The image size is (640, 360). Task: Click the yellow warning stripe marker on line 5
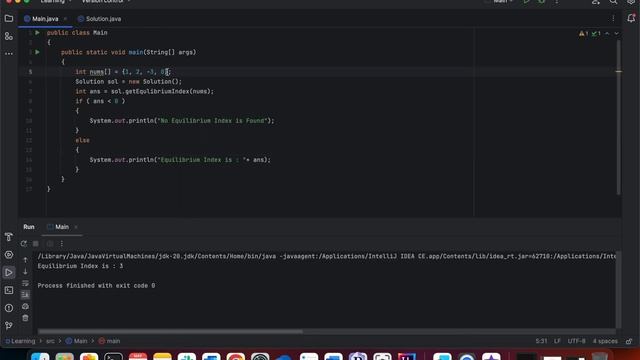point(619,71)
